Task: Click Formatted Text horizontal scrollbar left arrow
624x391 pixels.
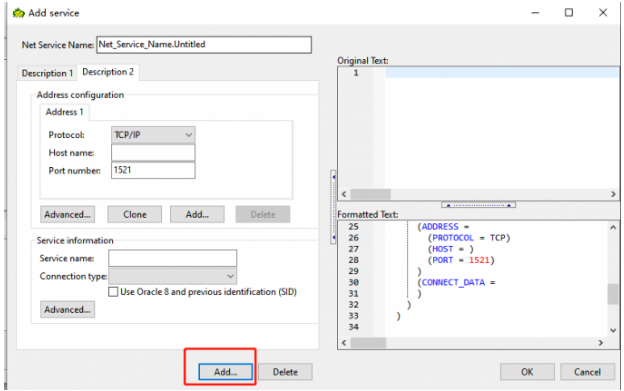Action: tap(344, 343)
